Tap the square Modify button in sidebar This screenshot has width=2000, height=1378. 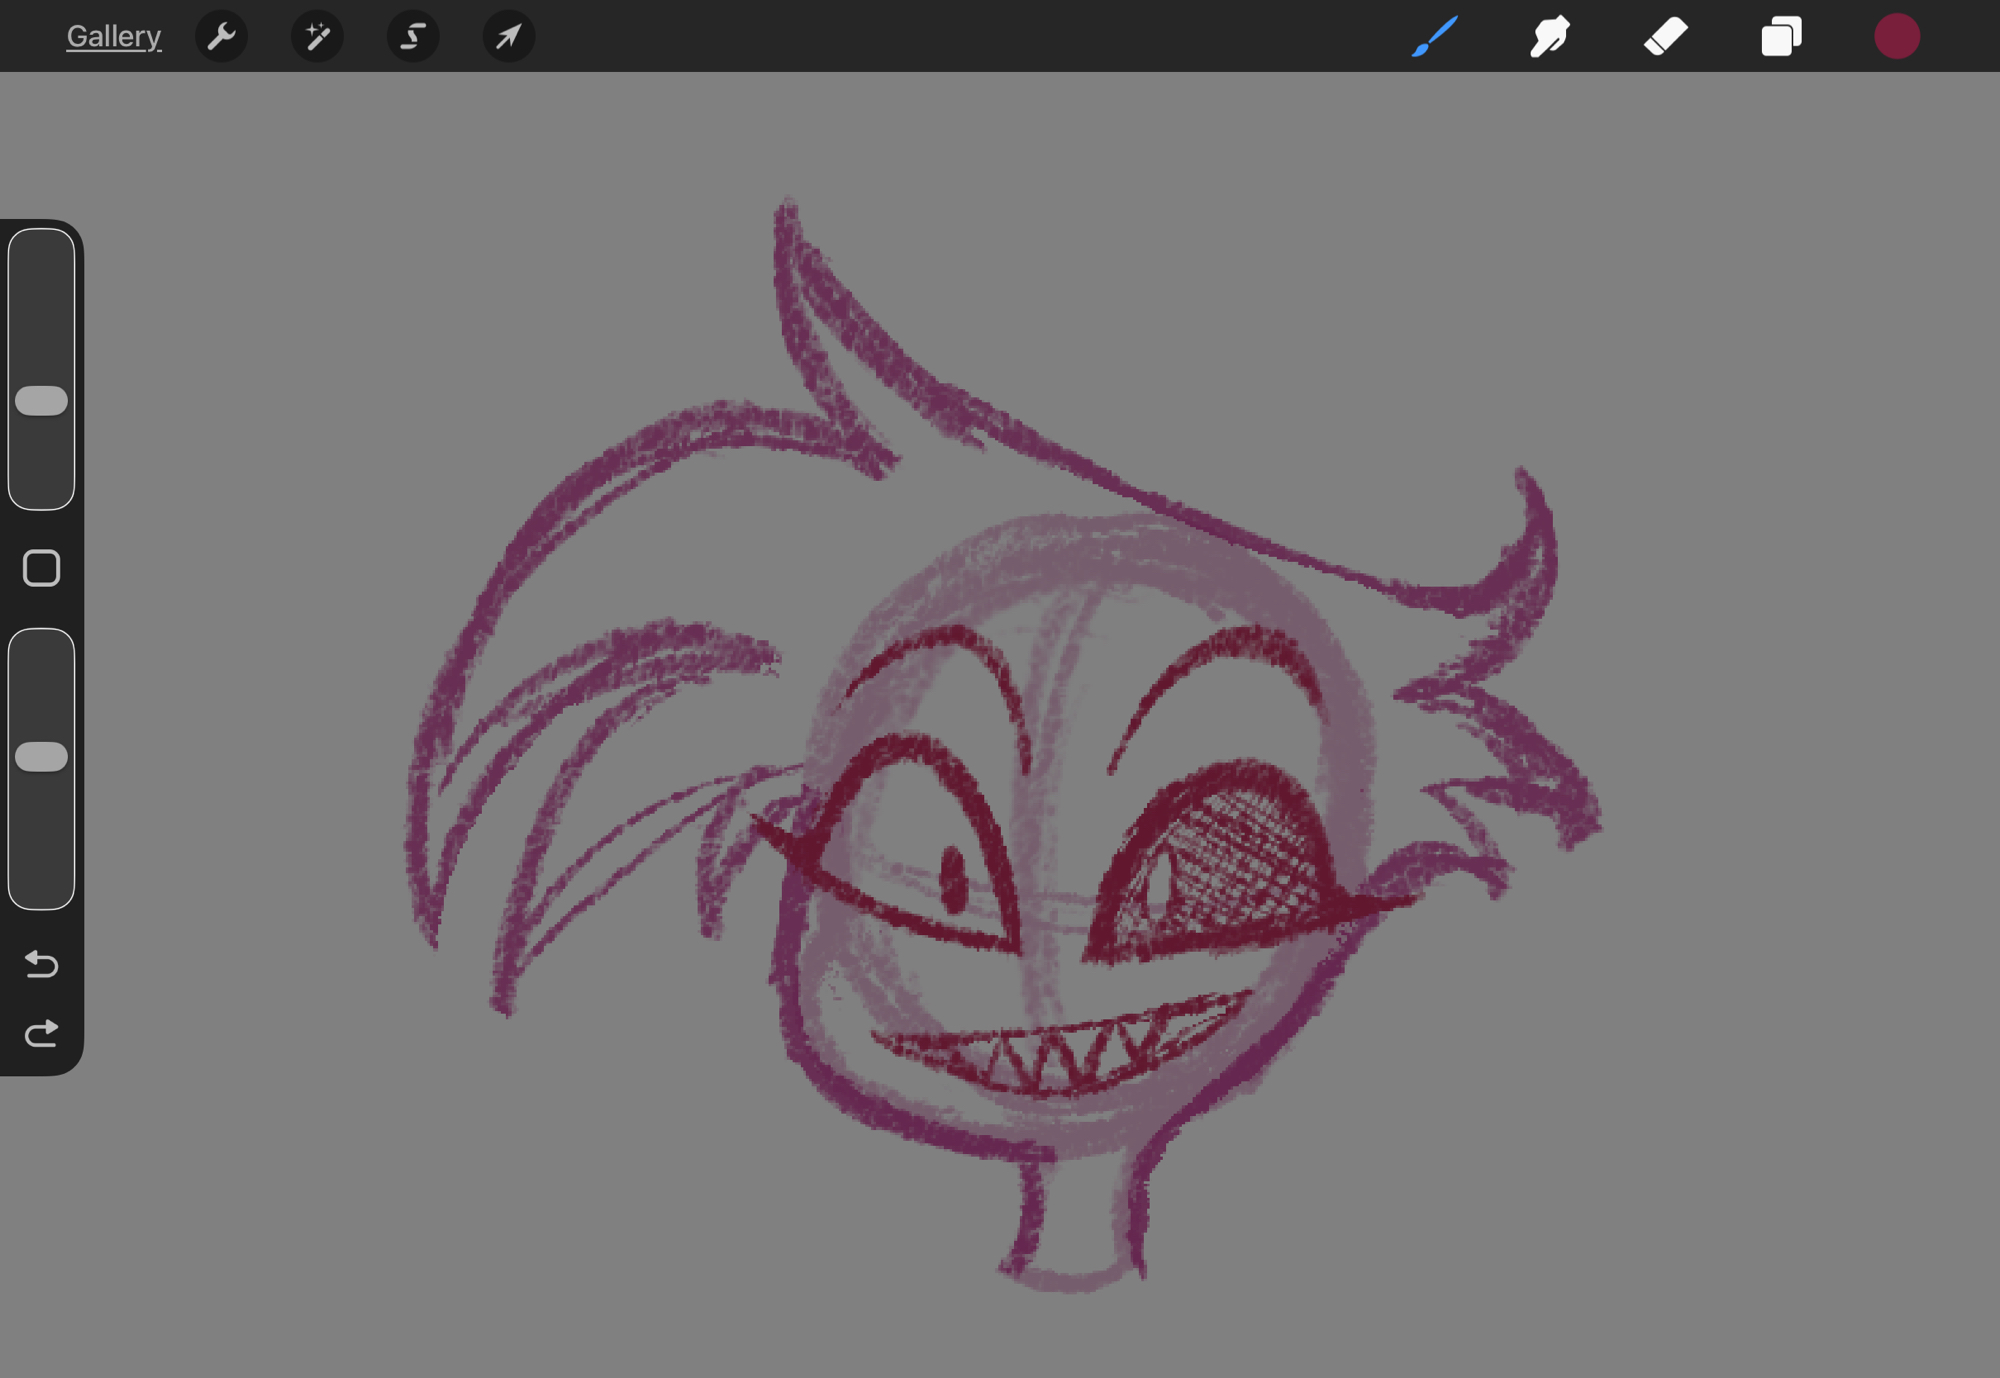pyautogui.click(x=41, y=568)
